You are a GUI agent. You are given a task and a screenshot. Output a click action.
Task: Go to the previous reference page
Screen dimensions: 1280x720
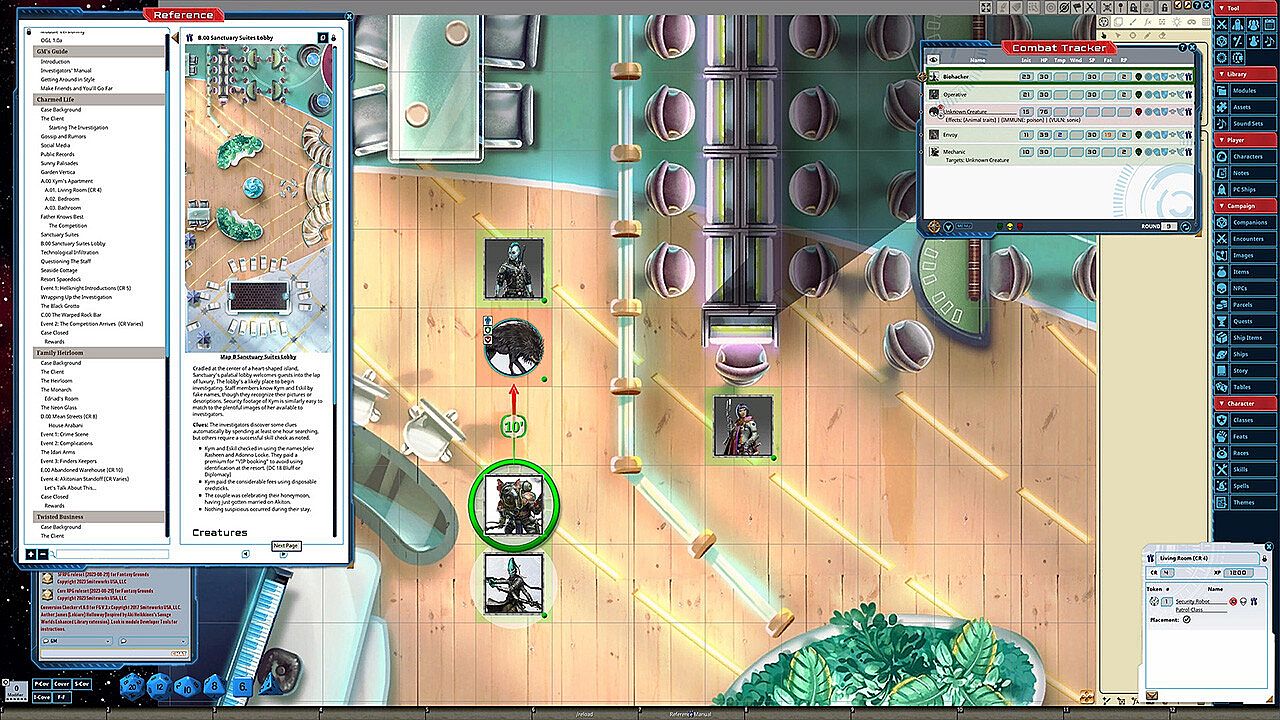(246, 554)
